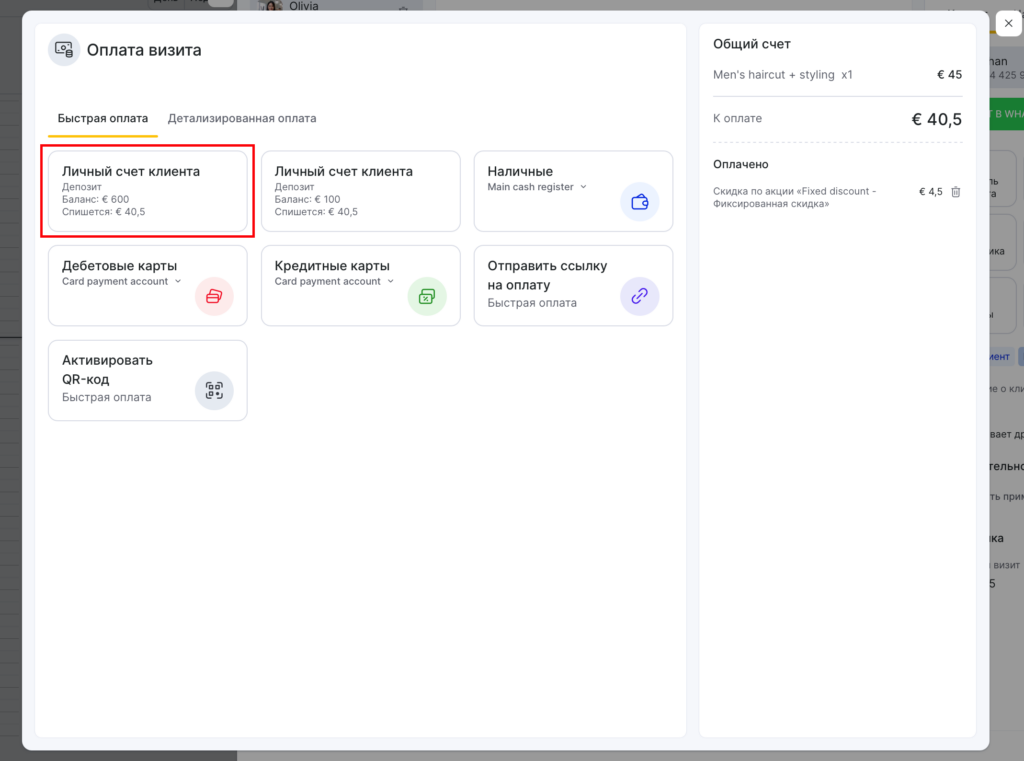1024x761 pixels.
Task: Select Активировать QR-код payment option
Action: click(x=107, y=369)
